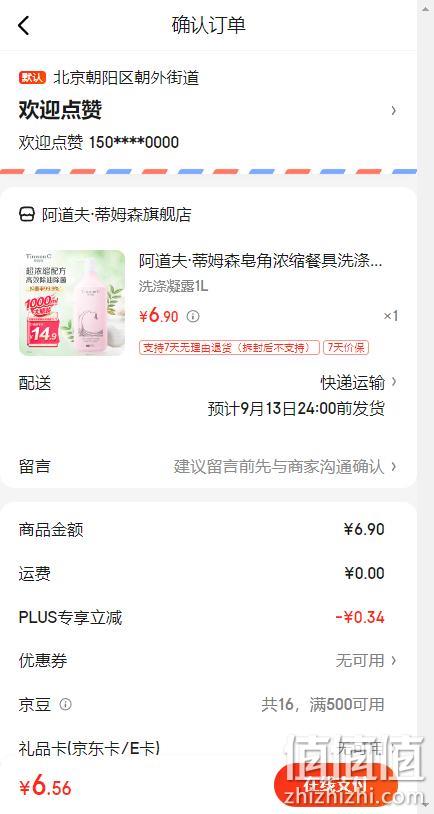Expand 快递运输 delivery options
The image size is (434, 814).
click(359, 383)
